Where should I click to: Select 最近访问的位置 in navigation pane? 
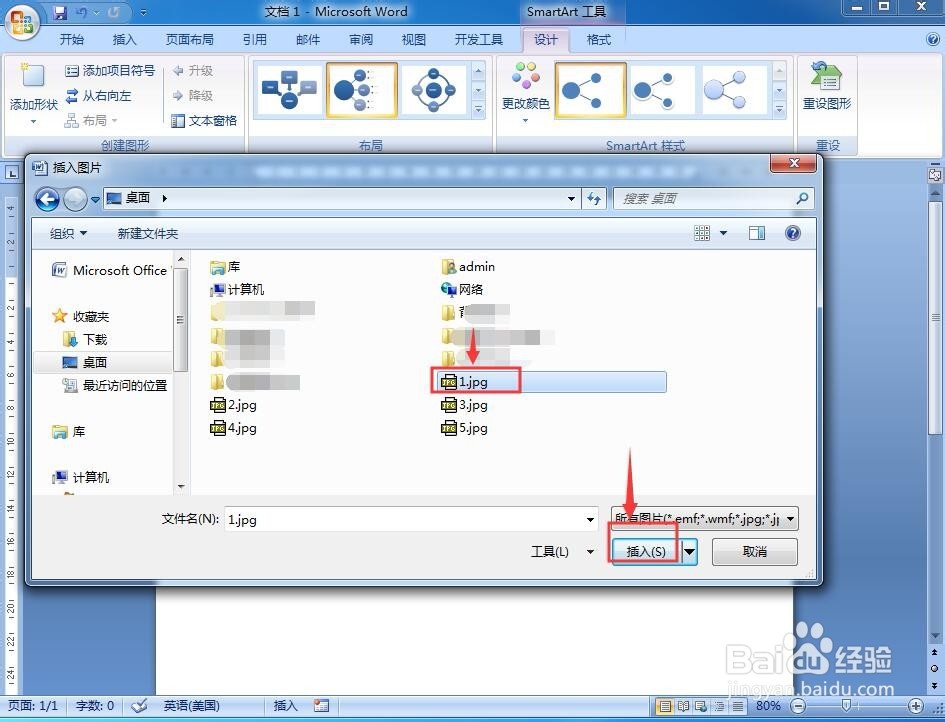[x=115, y=385]
